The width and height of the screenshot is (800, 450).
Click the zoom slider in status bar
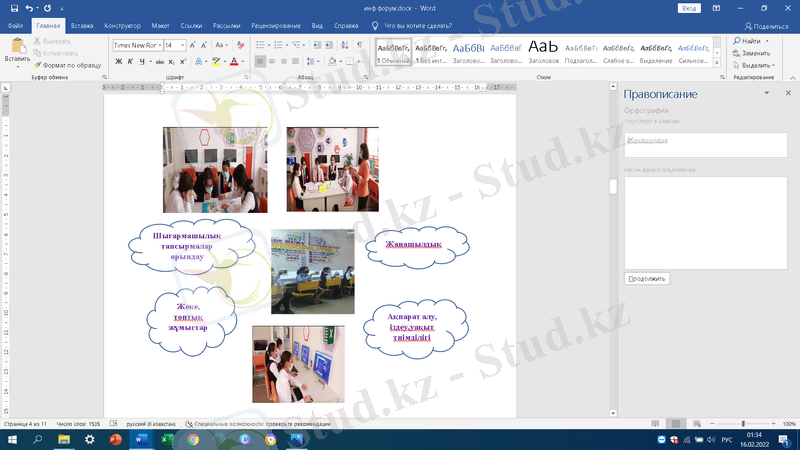click(x=742, y=424)
